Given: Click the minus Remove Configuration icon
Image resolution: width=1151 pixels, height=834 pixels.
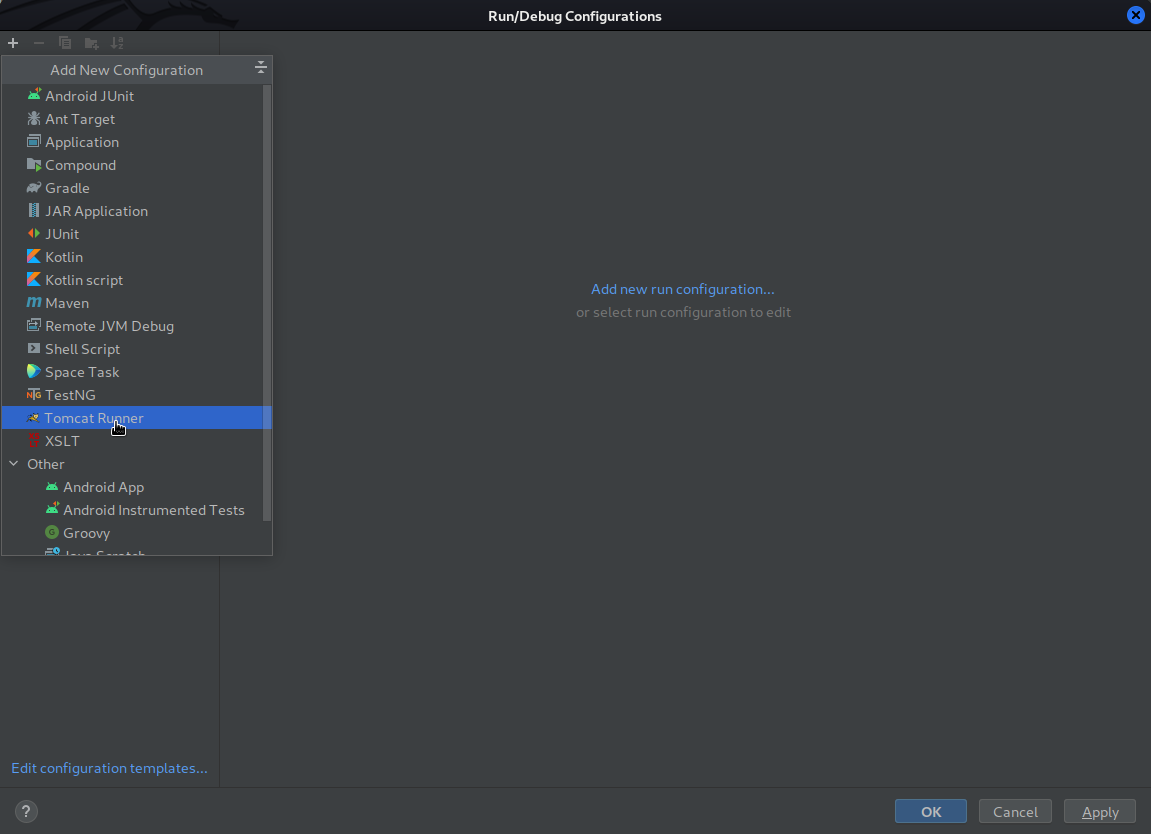Looking at the screenshot, I should (x=39, y=43).
